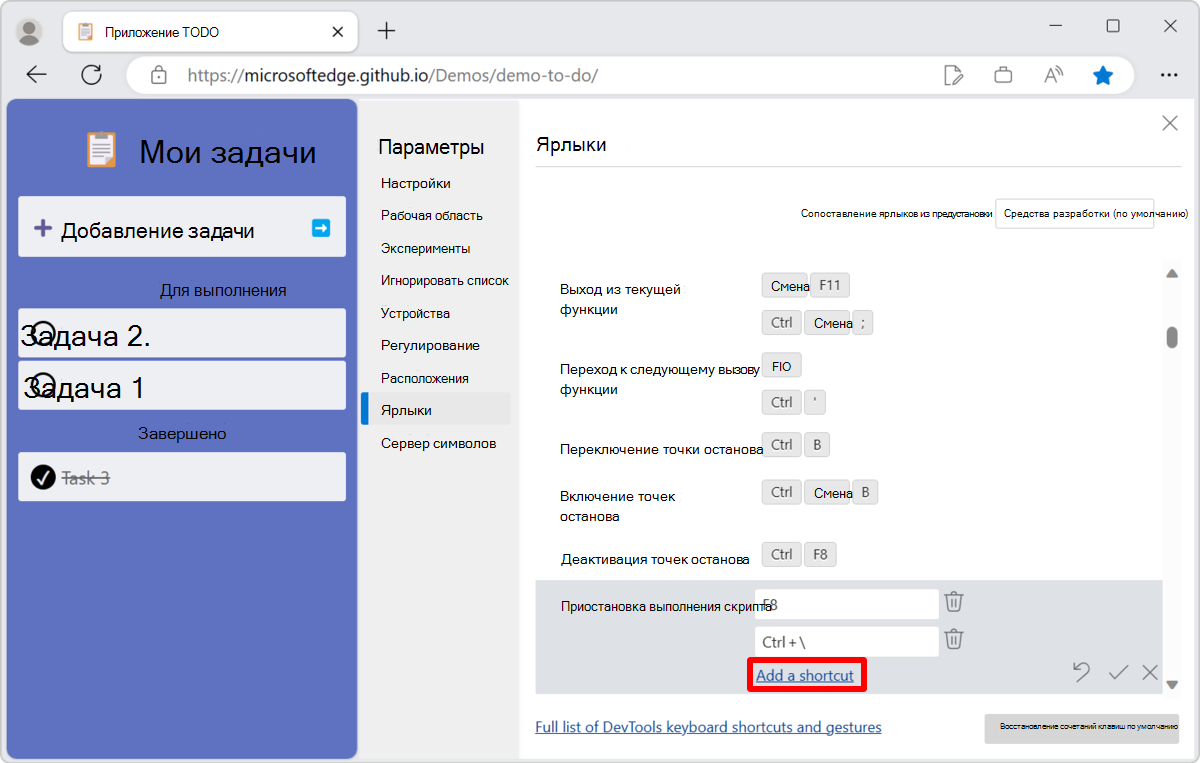Open the Средства разработки preset dropdown
The image size is (1200, 763).
[x=1075, y=213]
